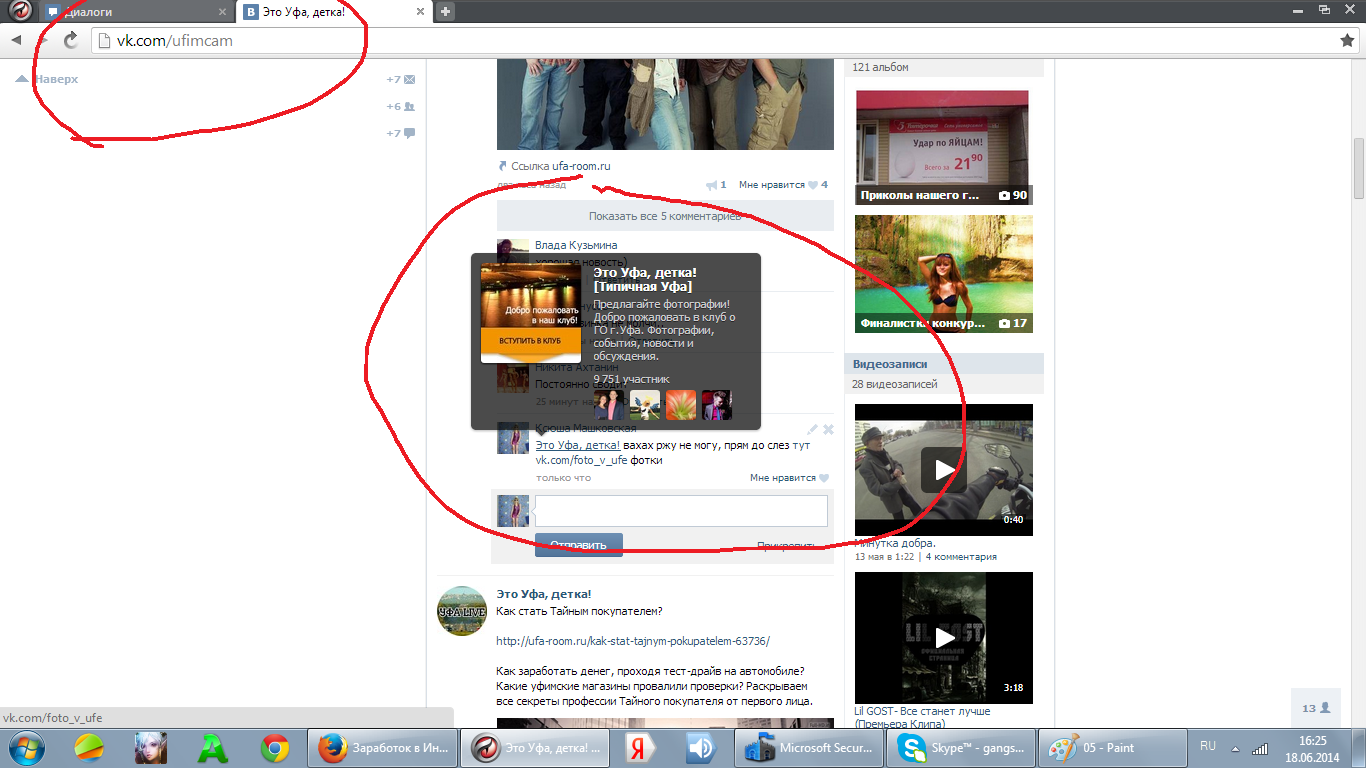Open the УФА LIVE community avatar
1366x768 pixels.
coord(463,611)
